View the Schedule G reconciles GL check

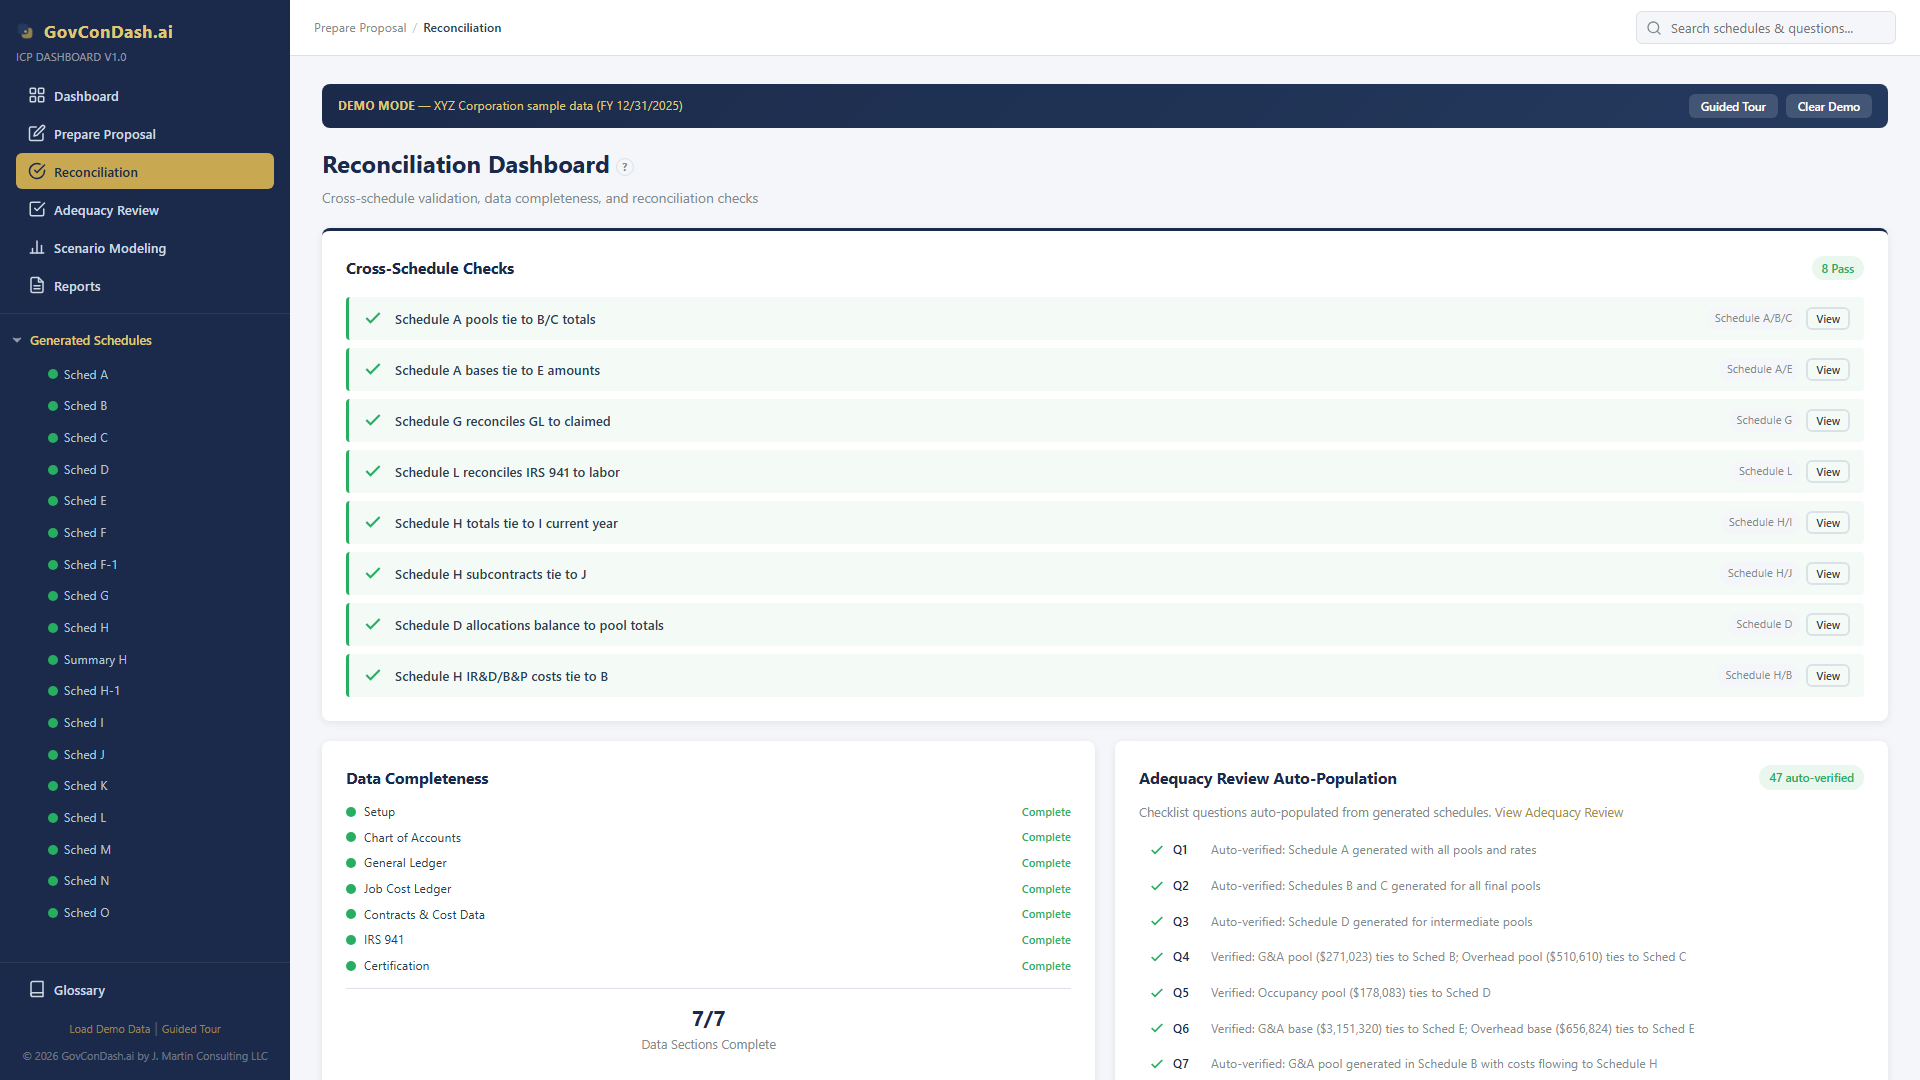coord(1827,420)
